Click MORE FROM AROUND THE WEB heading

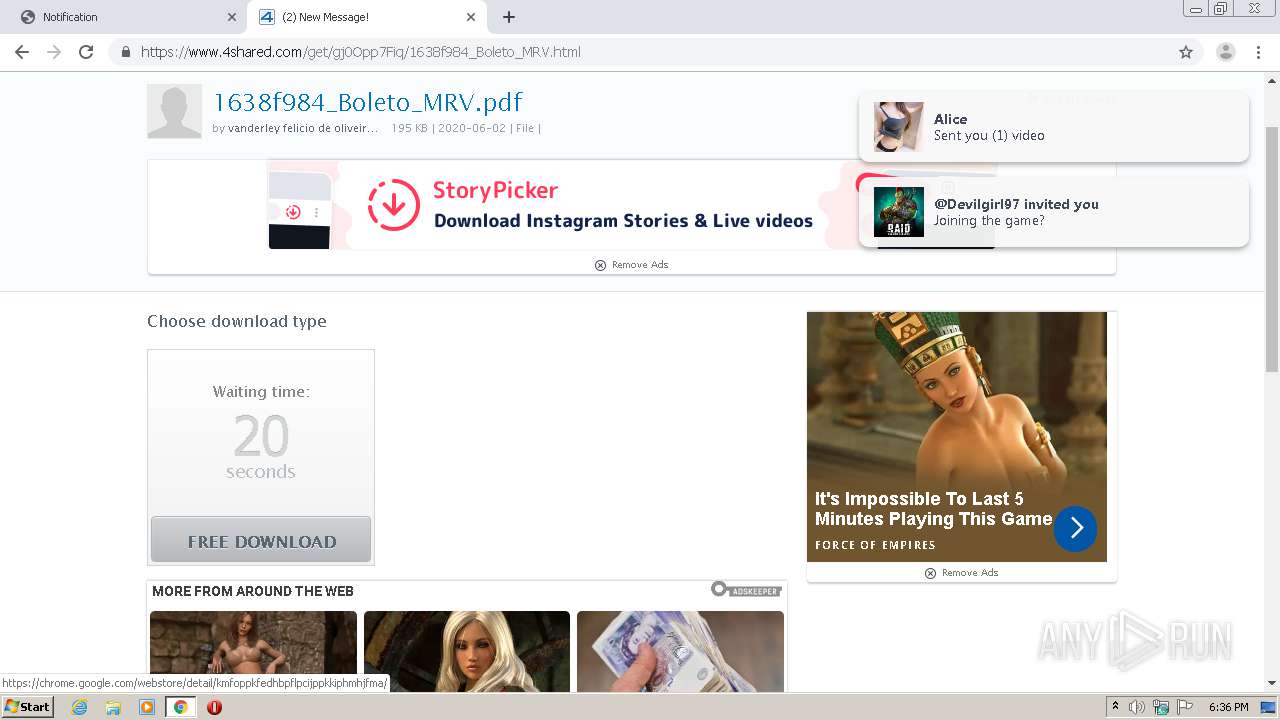(x=253, y=591)
